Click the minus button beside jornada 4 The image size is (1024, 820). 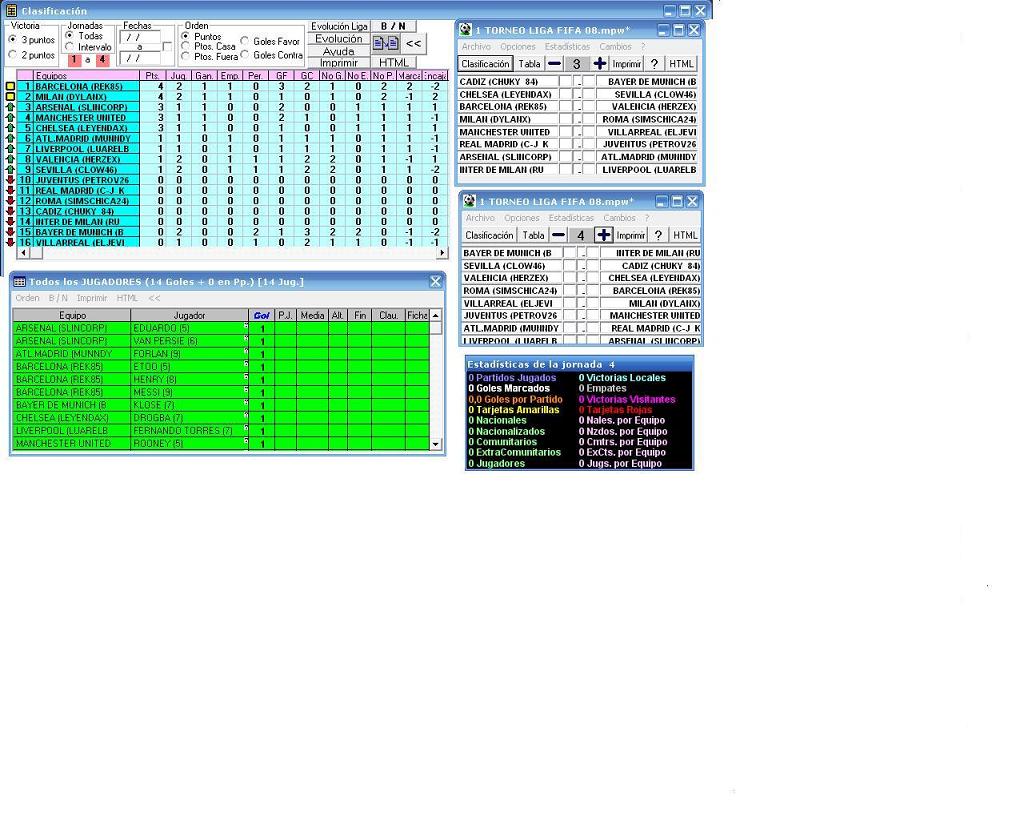558,235
